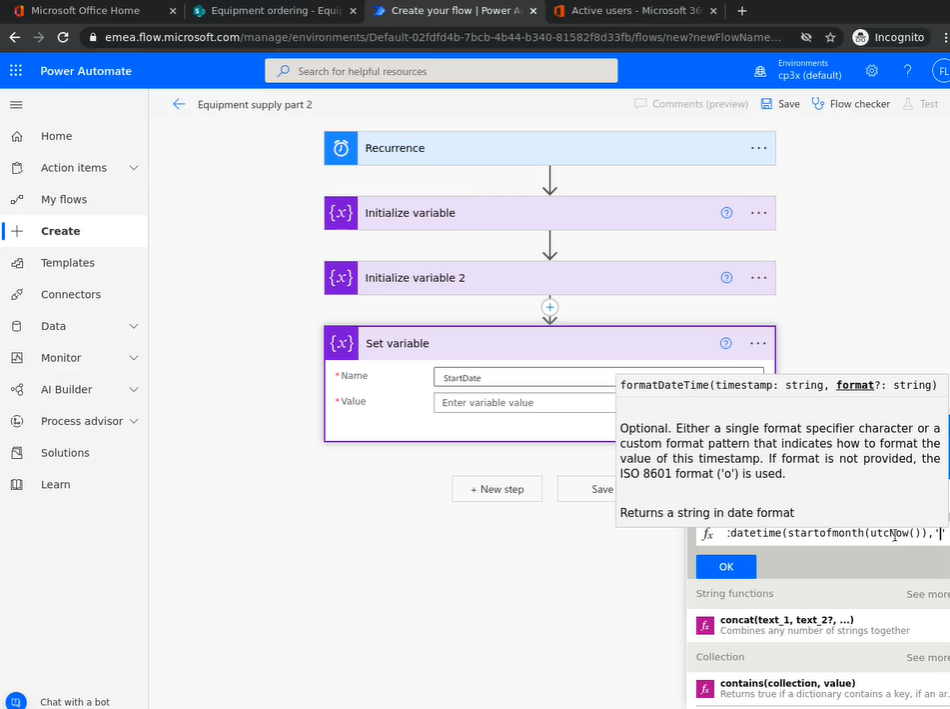Click the Connectors plug icon

pos(17,295)
